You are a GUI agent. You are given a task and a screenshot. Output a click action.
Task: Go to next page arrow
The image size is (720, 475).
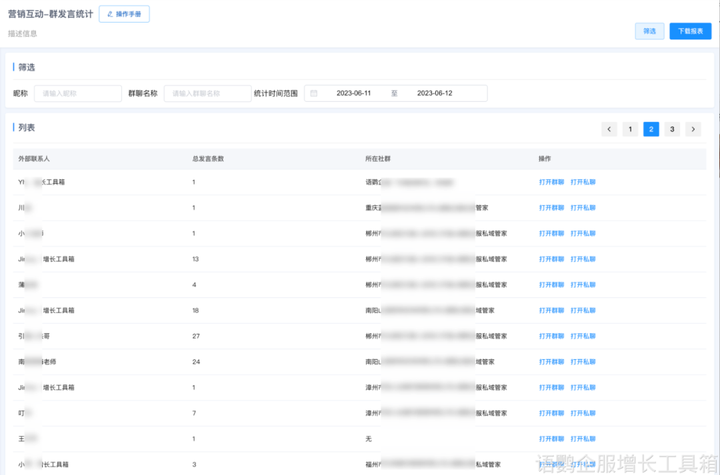(693, 129)
